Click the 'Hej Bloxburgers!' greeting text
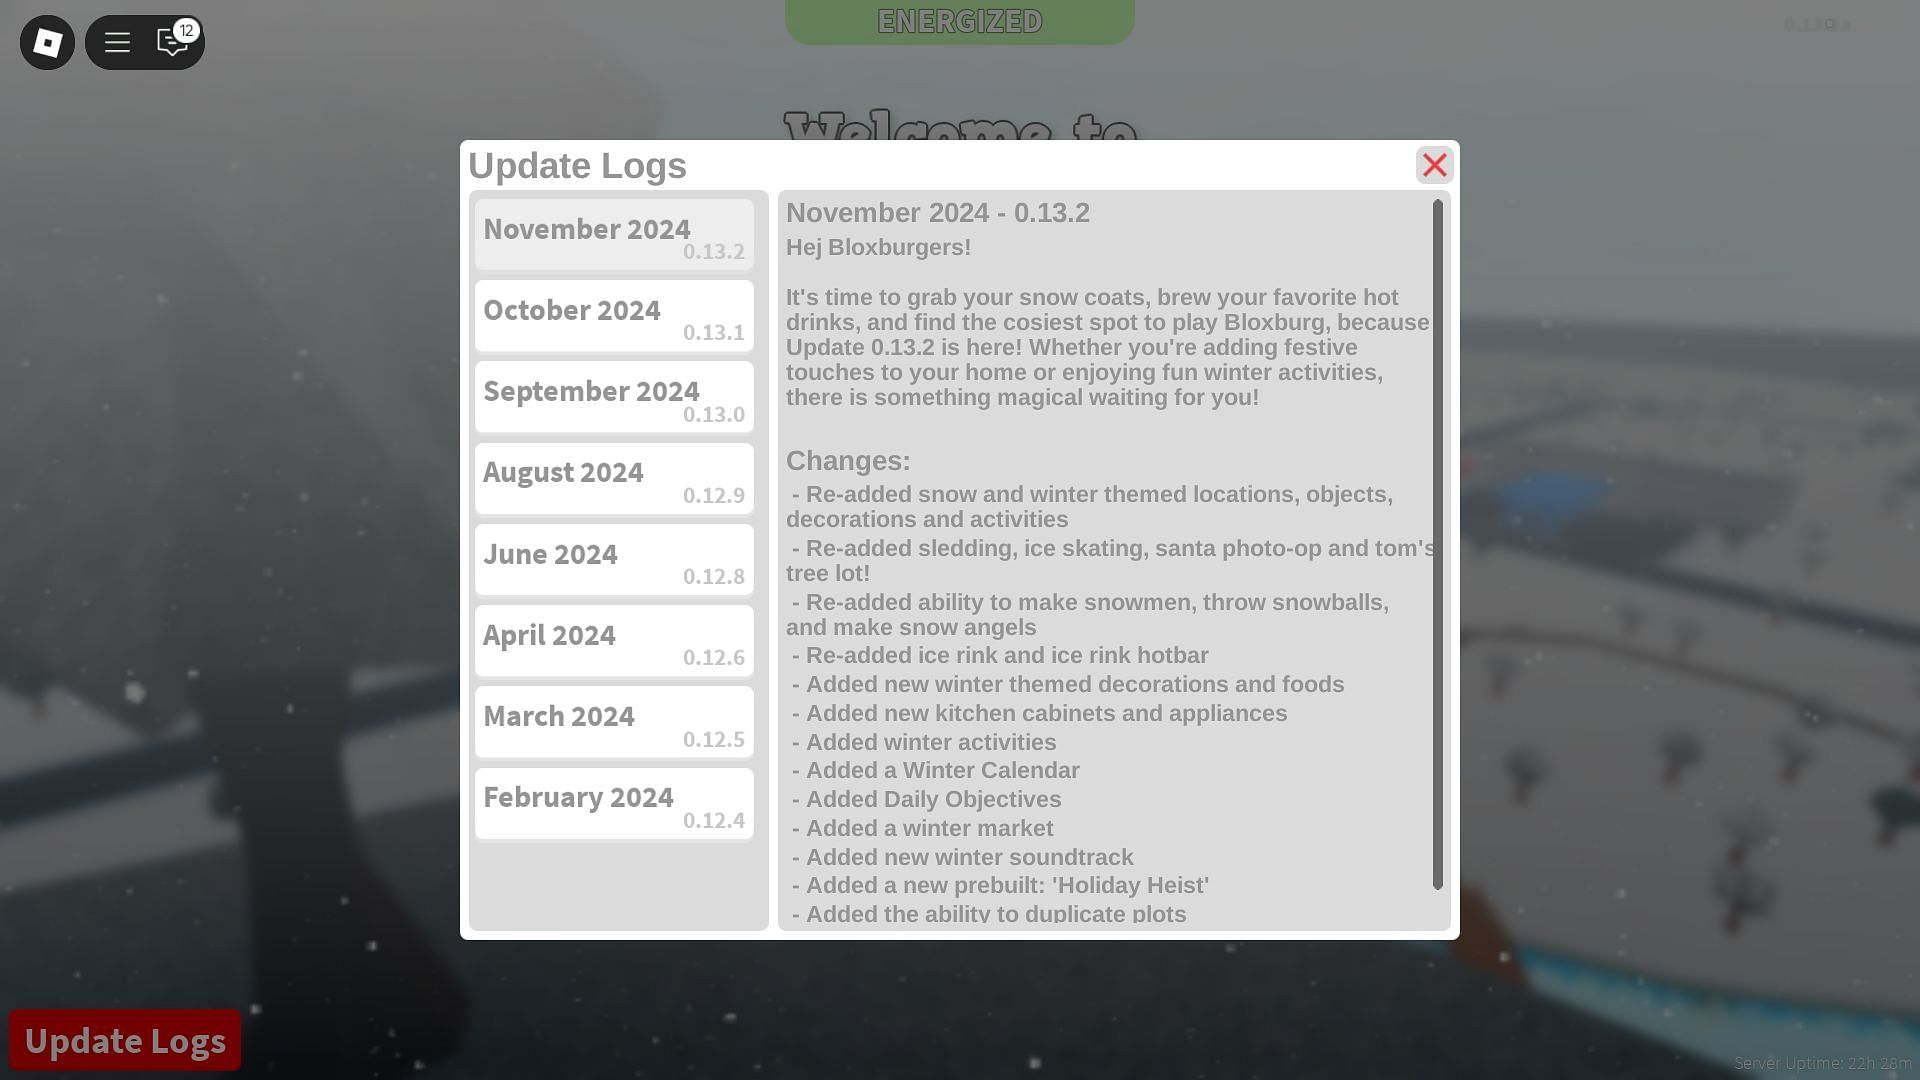1920x1080 pixels. (x=878, y=247)
